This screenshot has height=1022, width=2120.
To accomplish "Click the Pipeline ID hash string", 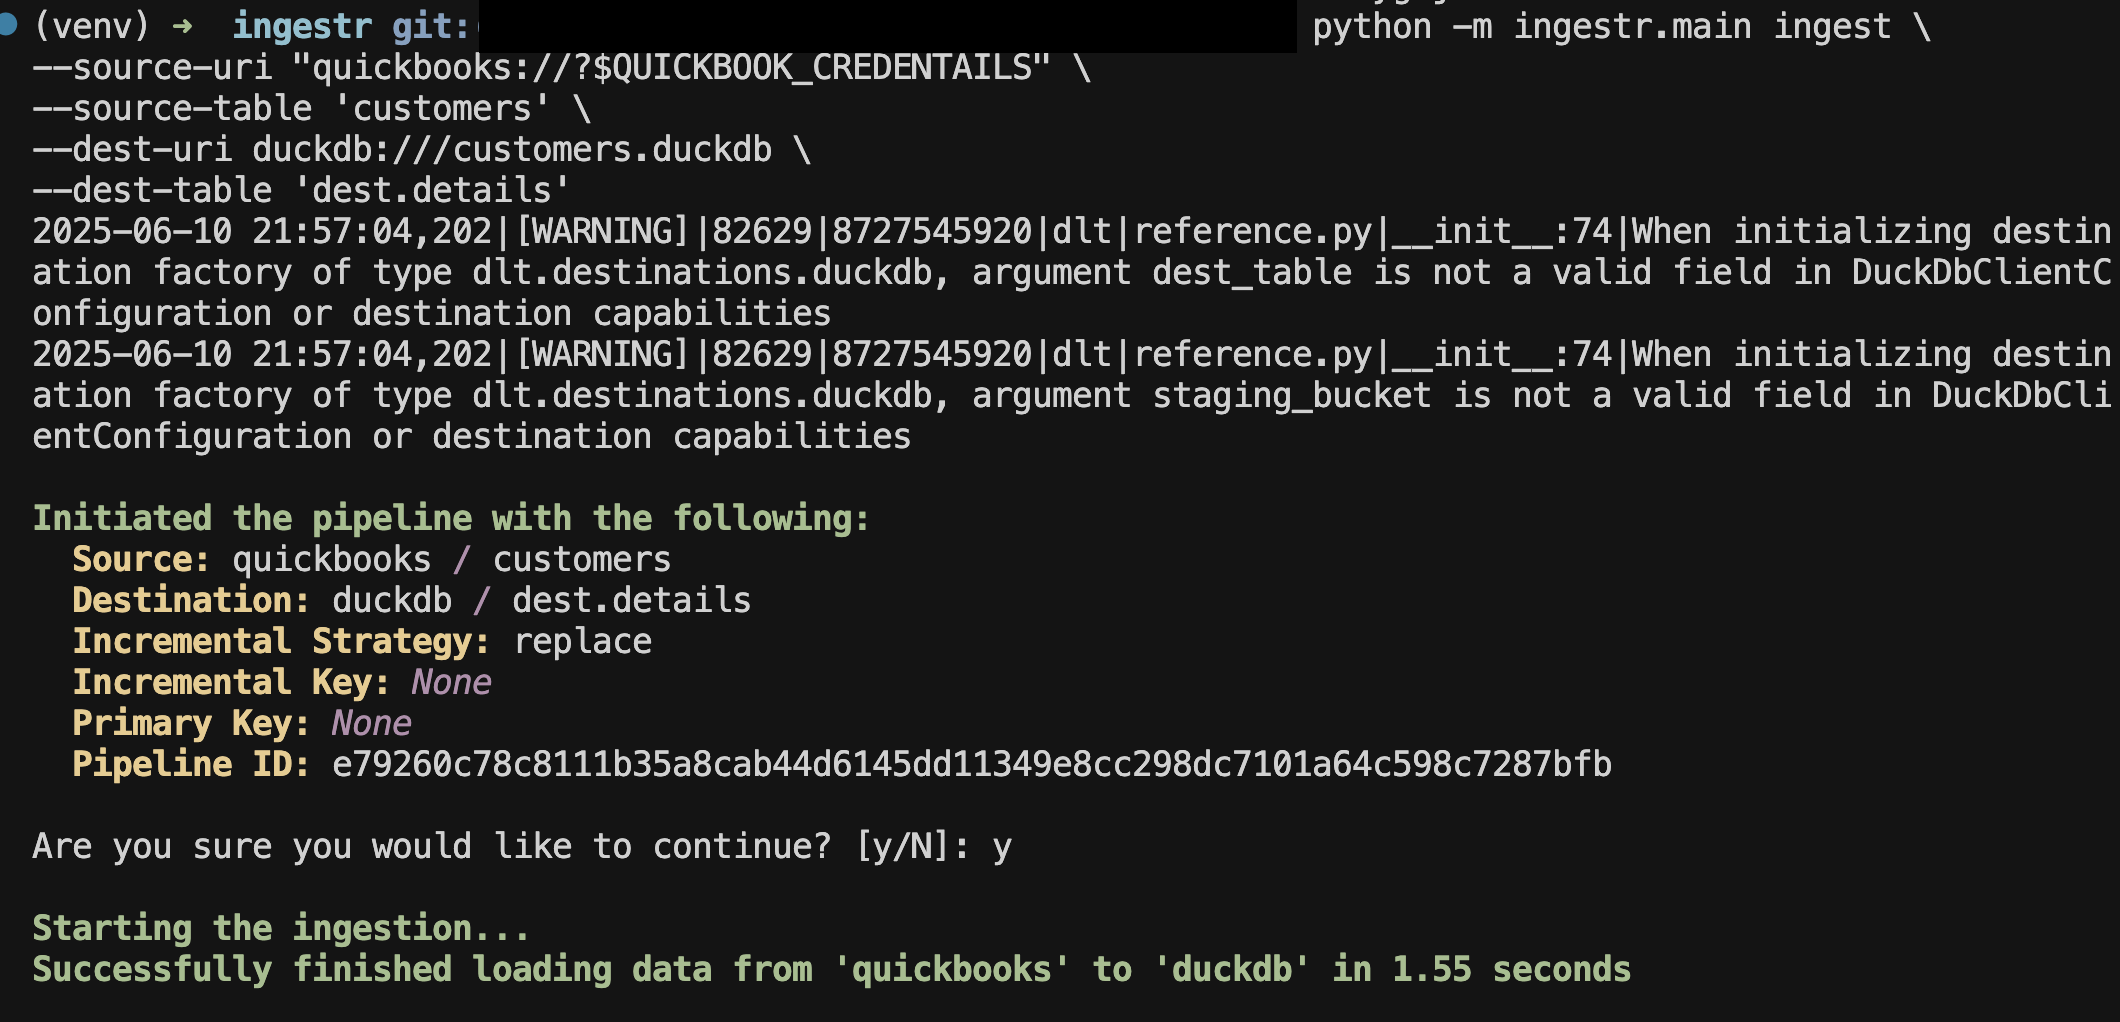I will (971, 764).
